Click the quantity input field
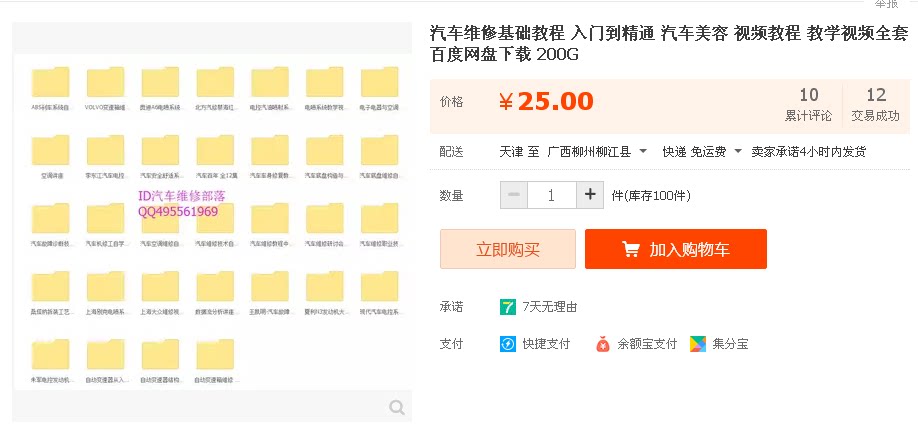 pyautogui.click(x=551, y=195)
